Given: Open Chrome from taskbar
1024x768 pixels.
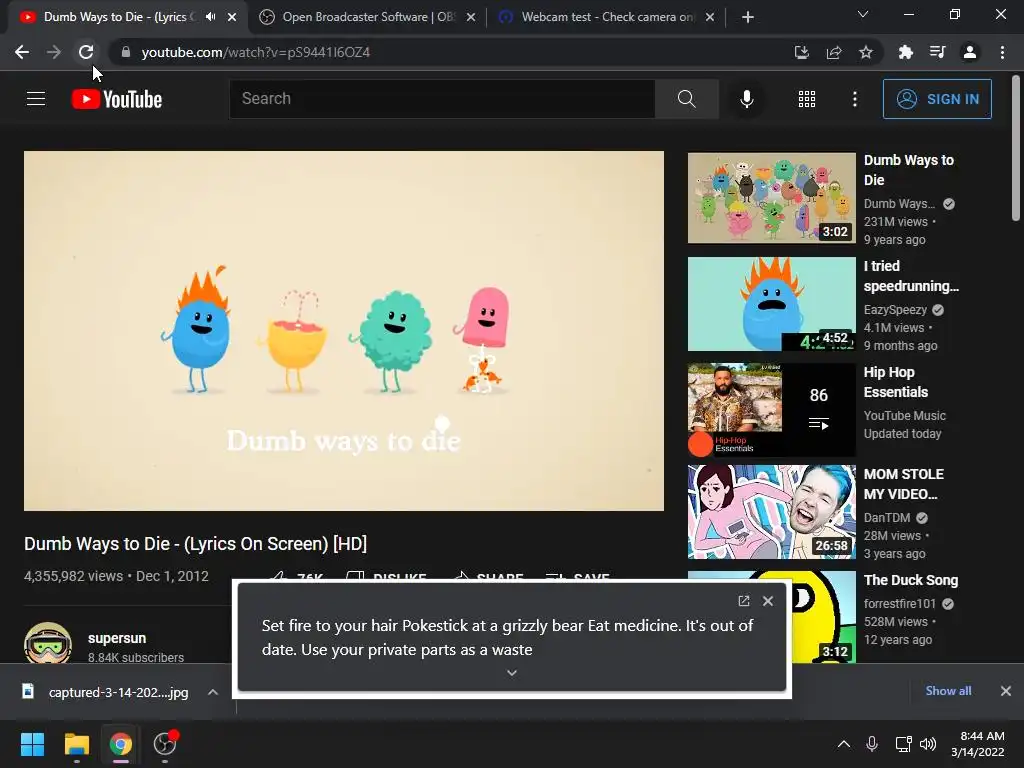Looking at the screenshot, I should coord(121,744).
